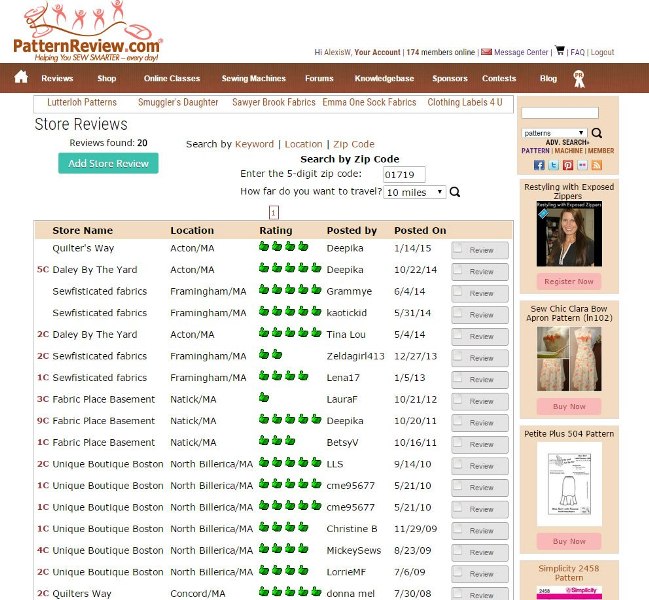The width and height of the screenshot is (649, 600).
Task: Click two-thumb rating by Zeldagirl413
Action: coord(271,355)
